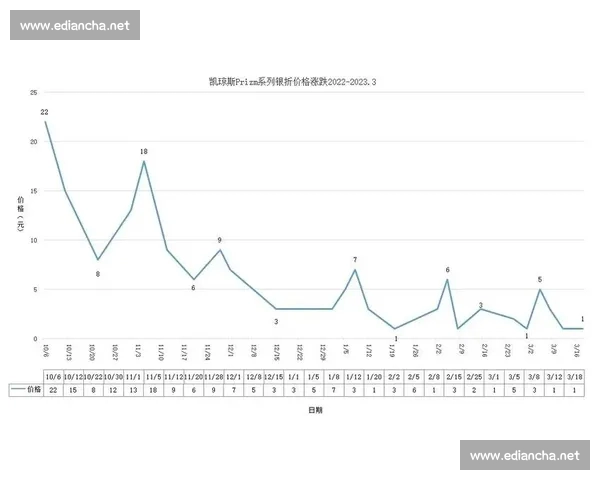
Task: Click the x-axis tick label 10/27
Action: pos(114,352)
